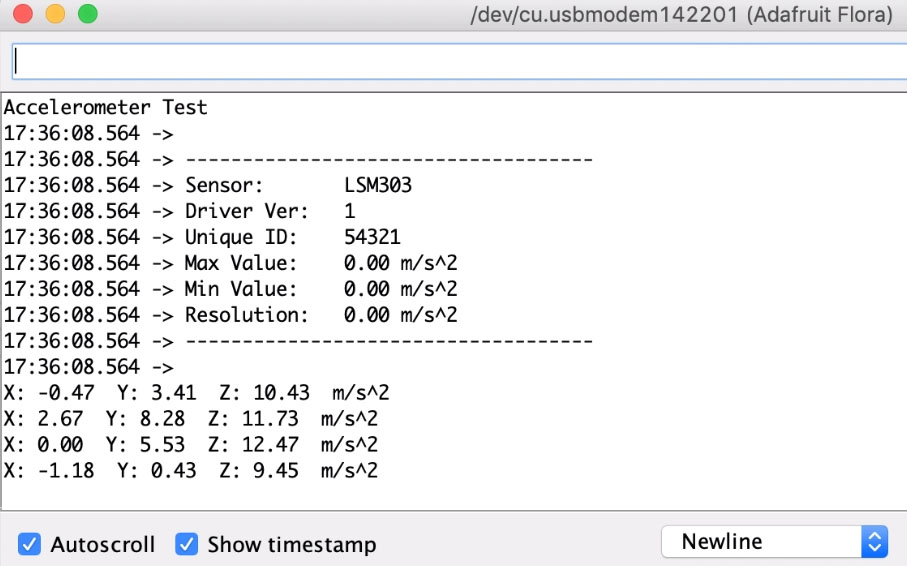Focus the serial send input field
907x566 pixels.
point(459,61)
